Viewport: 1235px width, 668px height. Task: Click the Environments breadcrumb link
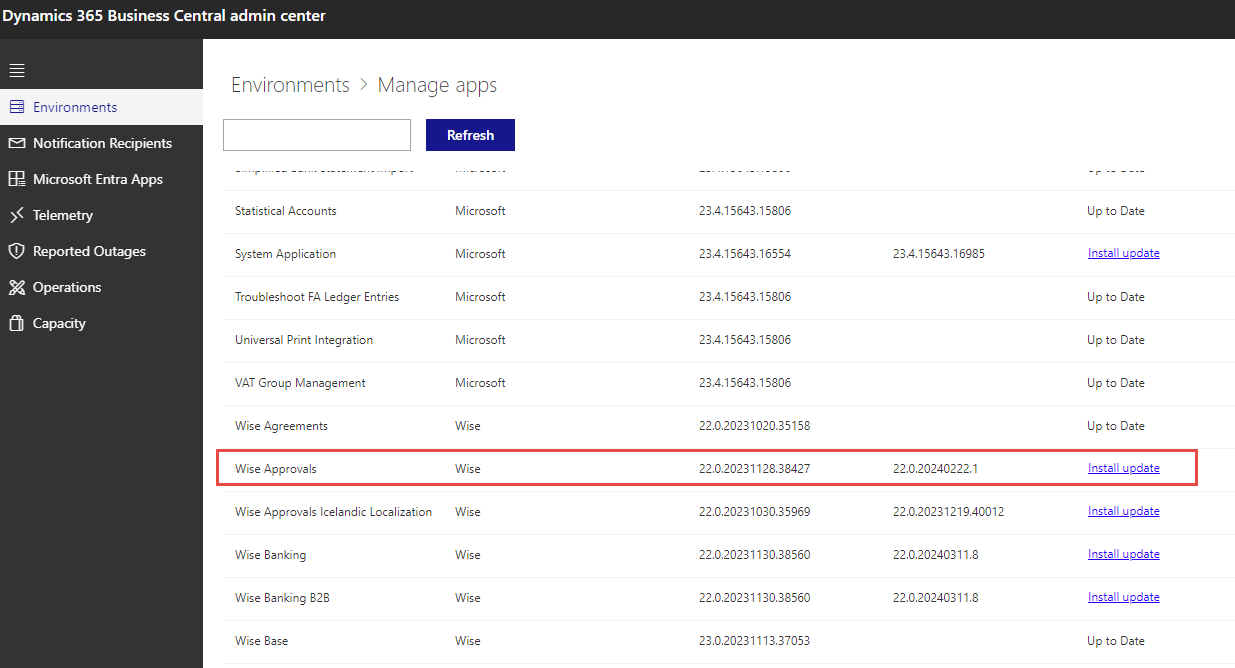[290, 85]
